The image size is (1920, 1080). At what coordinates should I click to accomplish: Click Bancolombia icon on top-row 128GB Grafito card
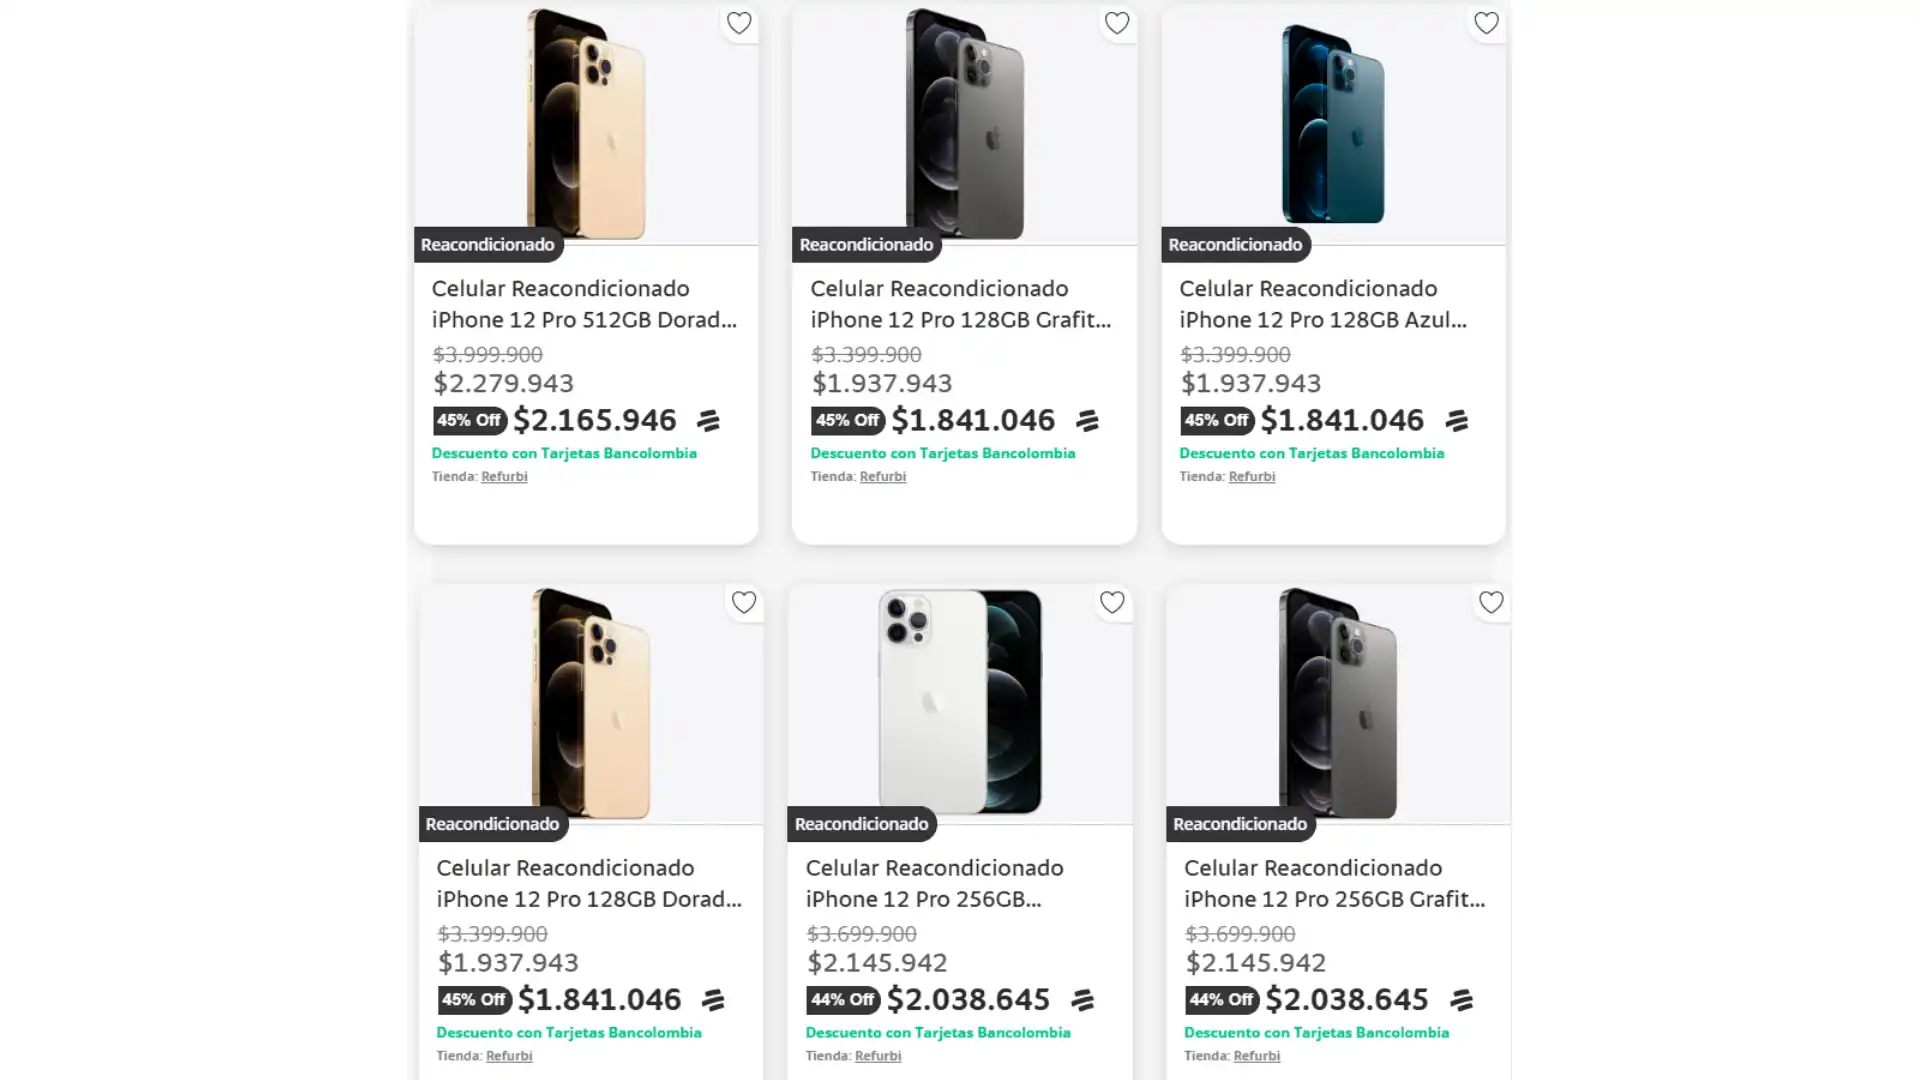point(1087,421)
